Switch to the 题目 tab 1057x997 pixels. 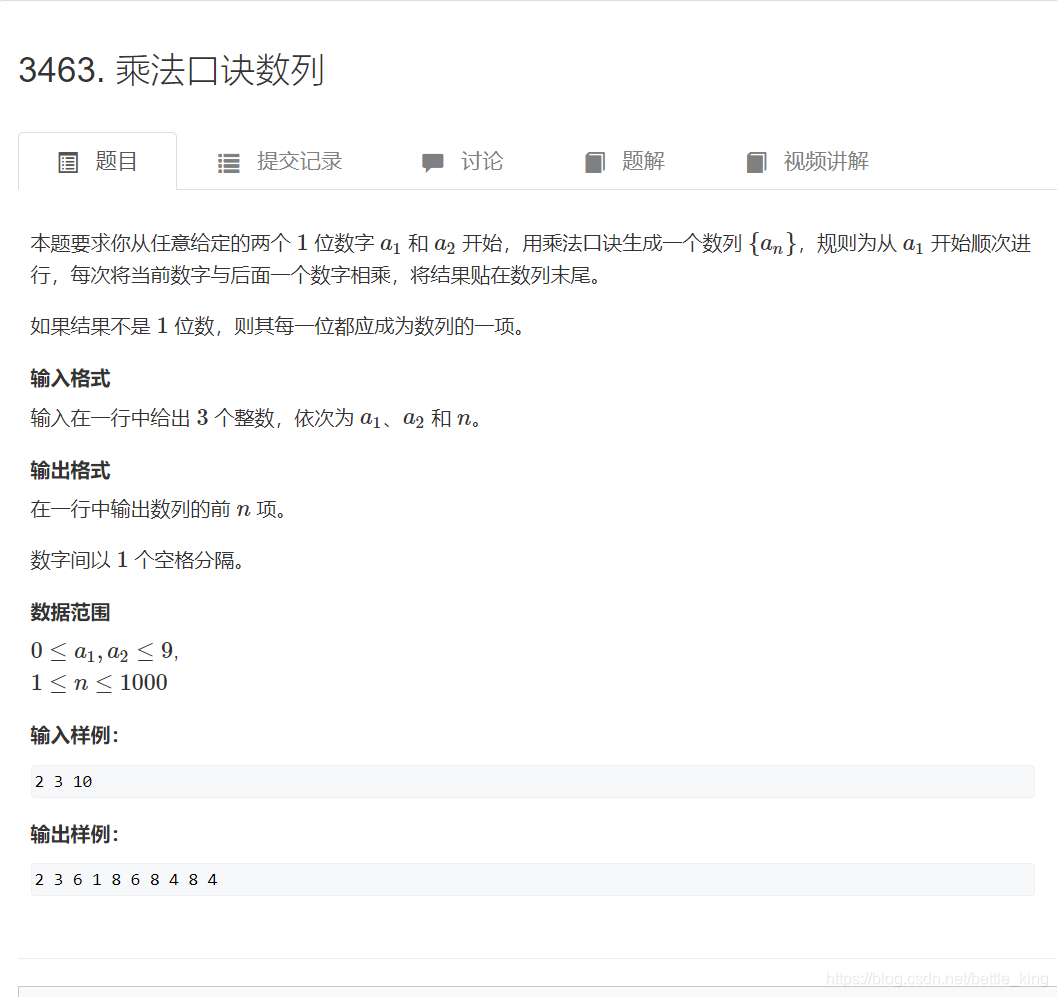coord(98,162)
